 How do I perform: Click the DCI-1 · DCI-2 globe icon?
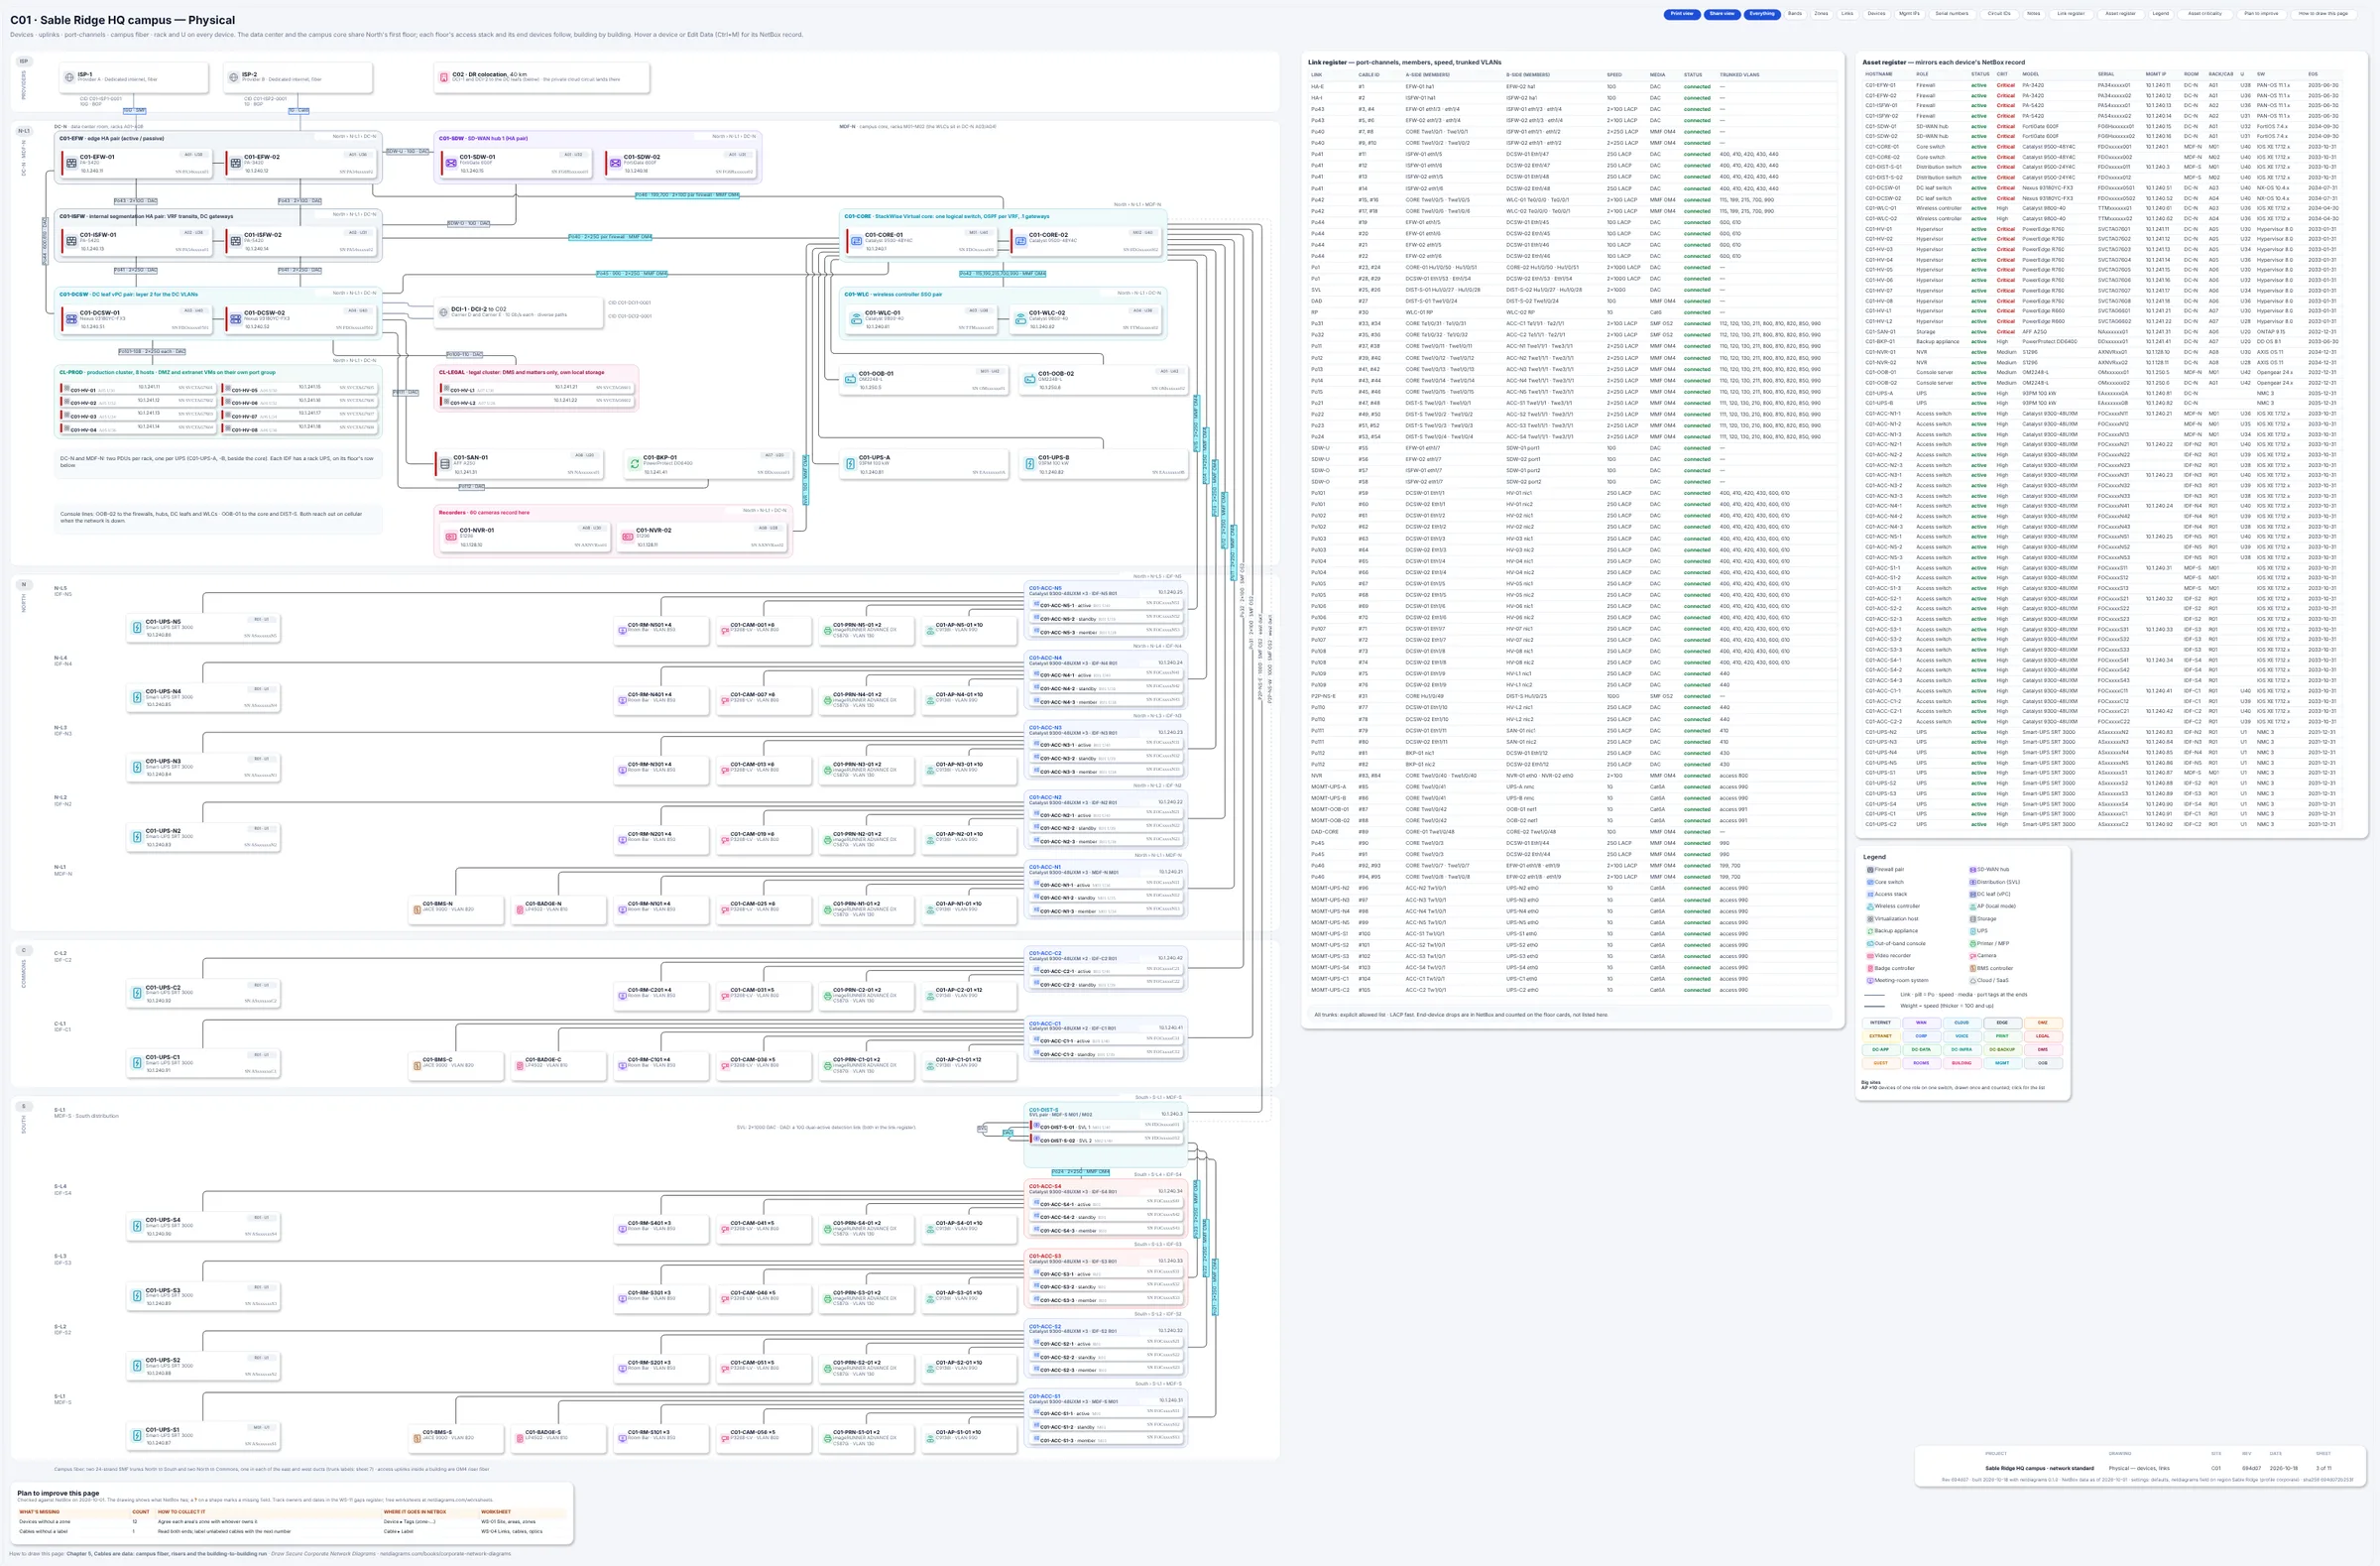[444, 312]
